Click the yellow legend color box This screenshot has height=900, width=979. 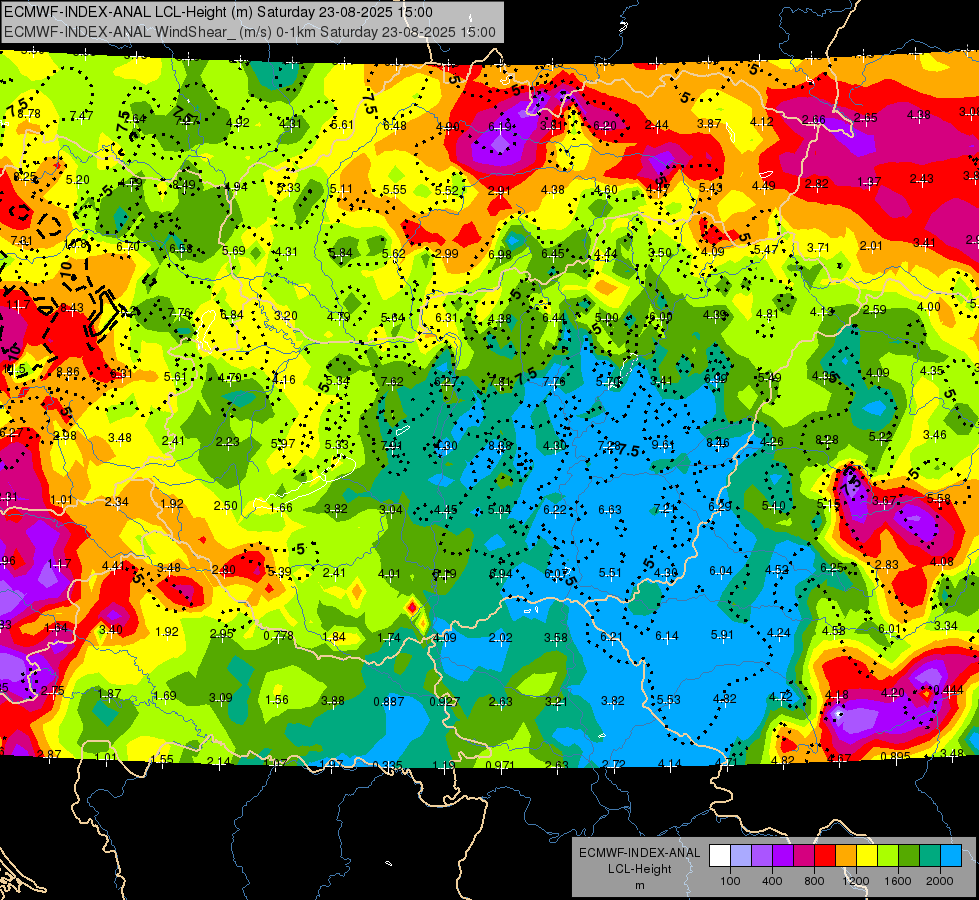pyautogui.click(x=867, y=856)
